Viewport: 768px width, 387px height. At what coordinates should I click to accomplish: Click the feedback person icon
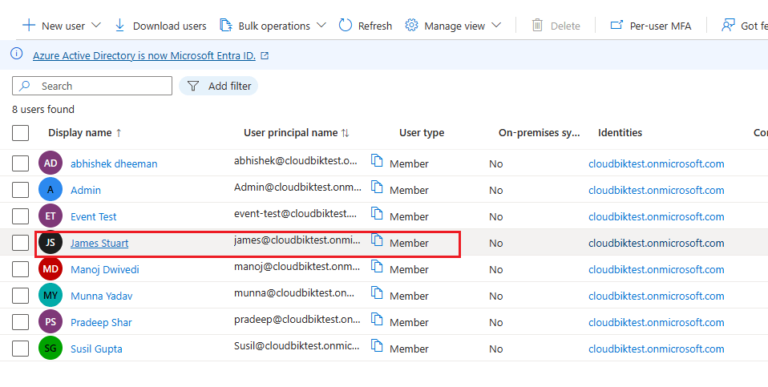728,25
